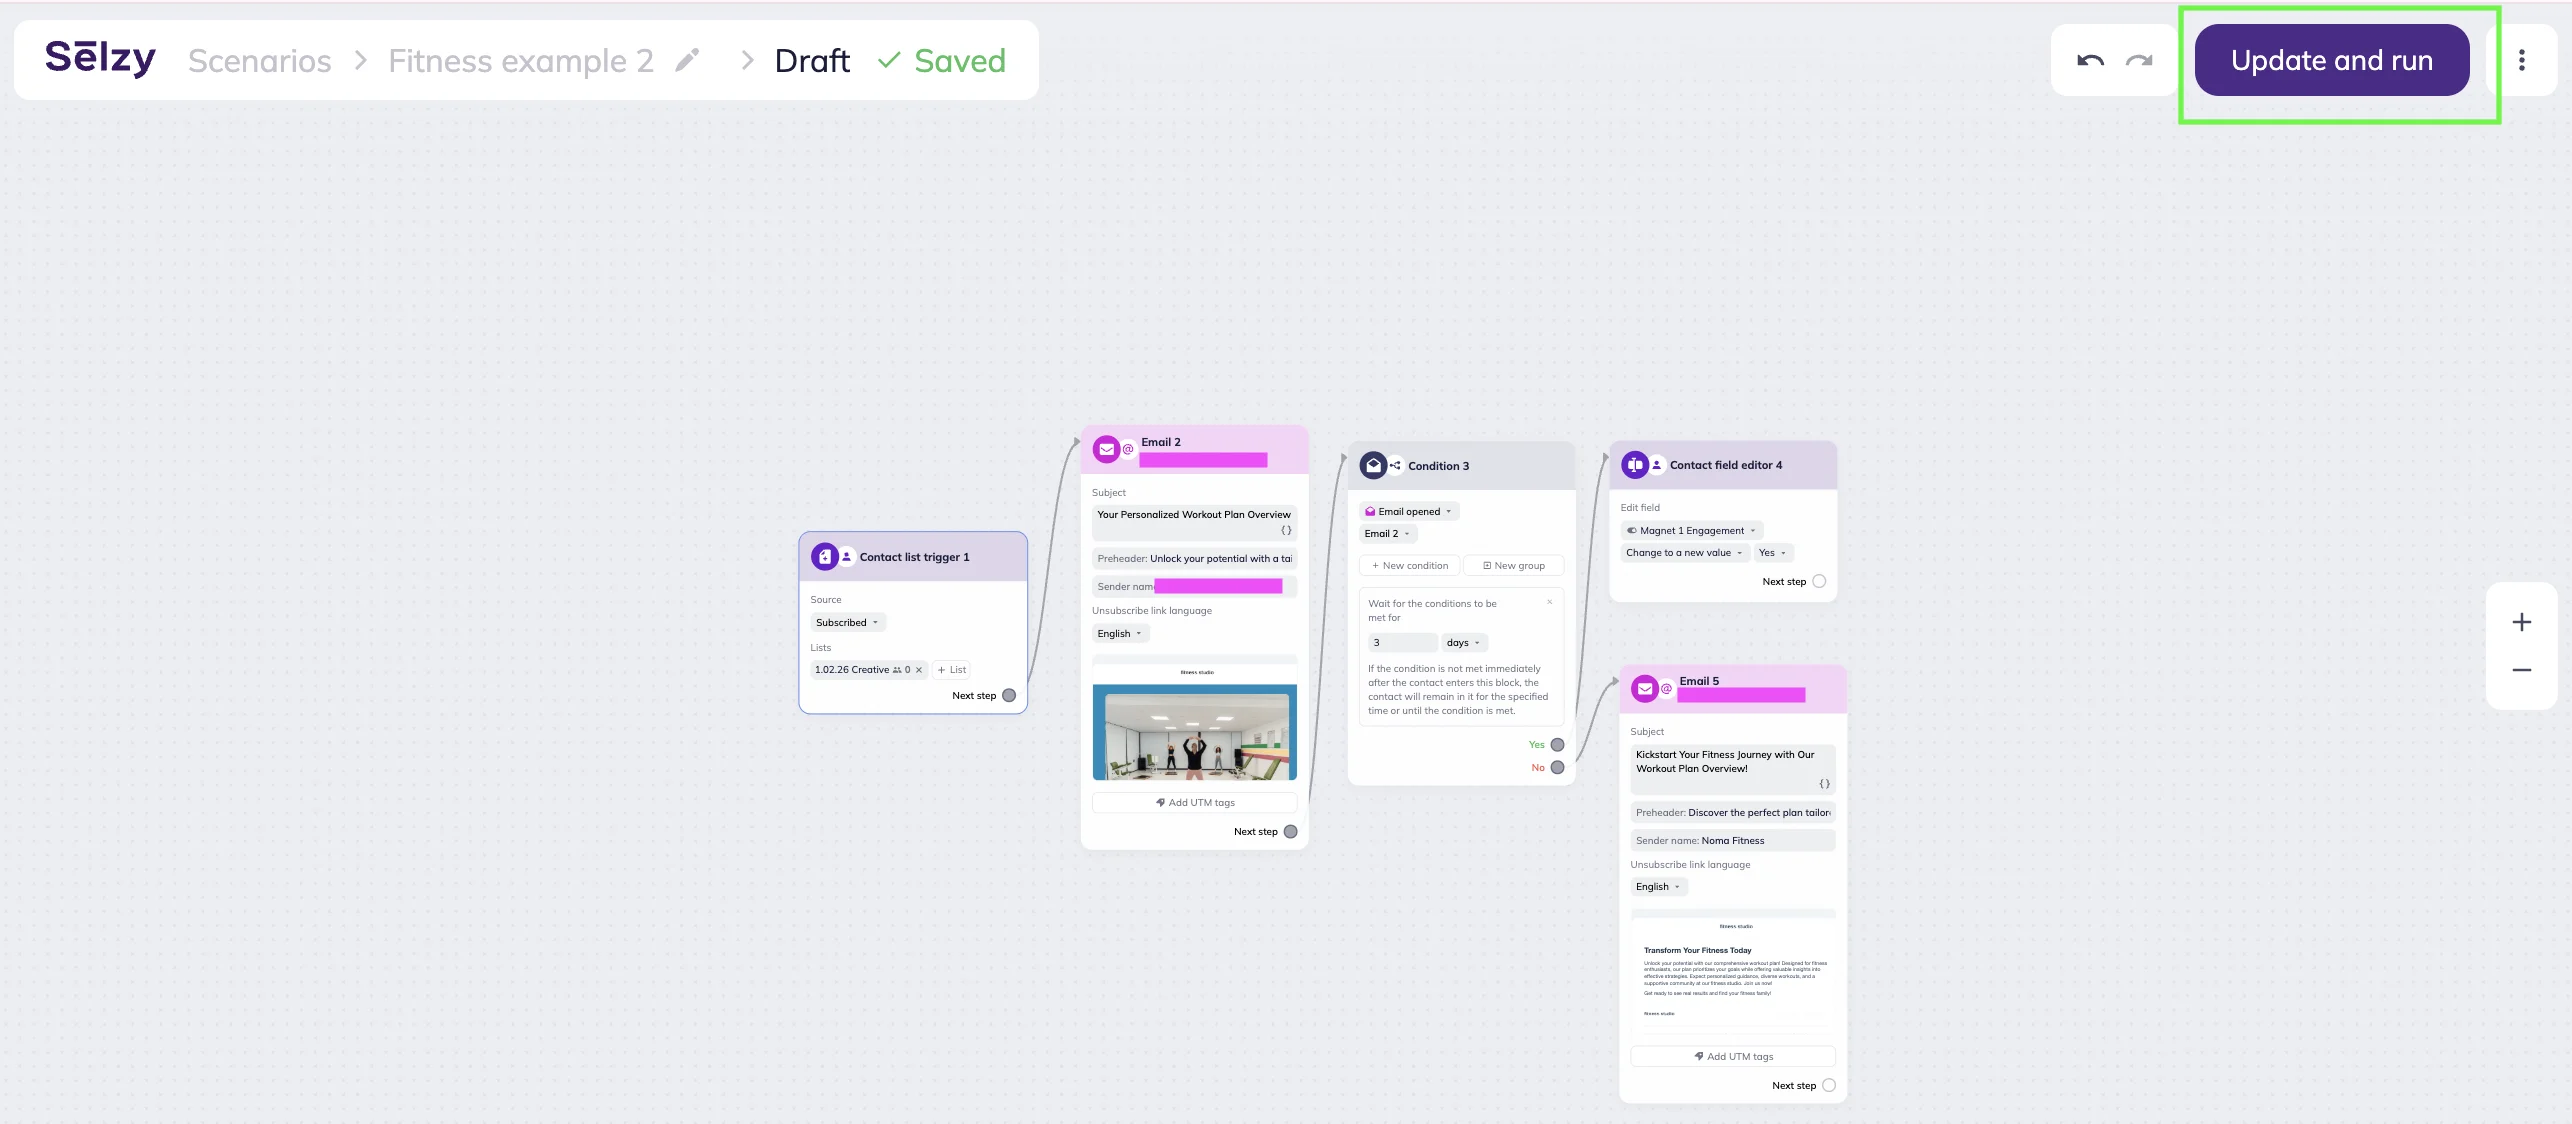Click the Email 2 envelope icon
The width and height of the screenshot is (2572, 1124).
(1106, 449)
